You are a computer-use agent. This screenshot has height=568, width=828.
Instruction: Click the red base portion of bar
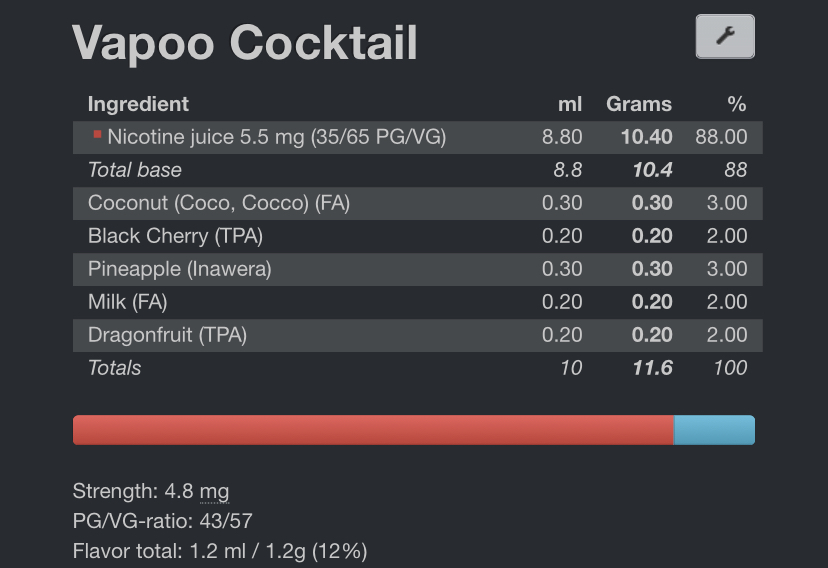coord(373,430)
